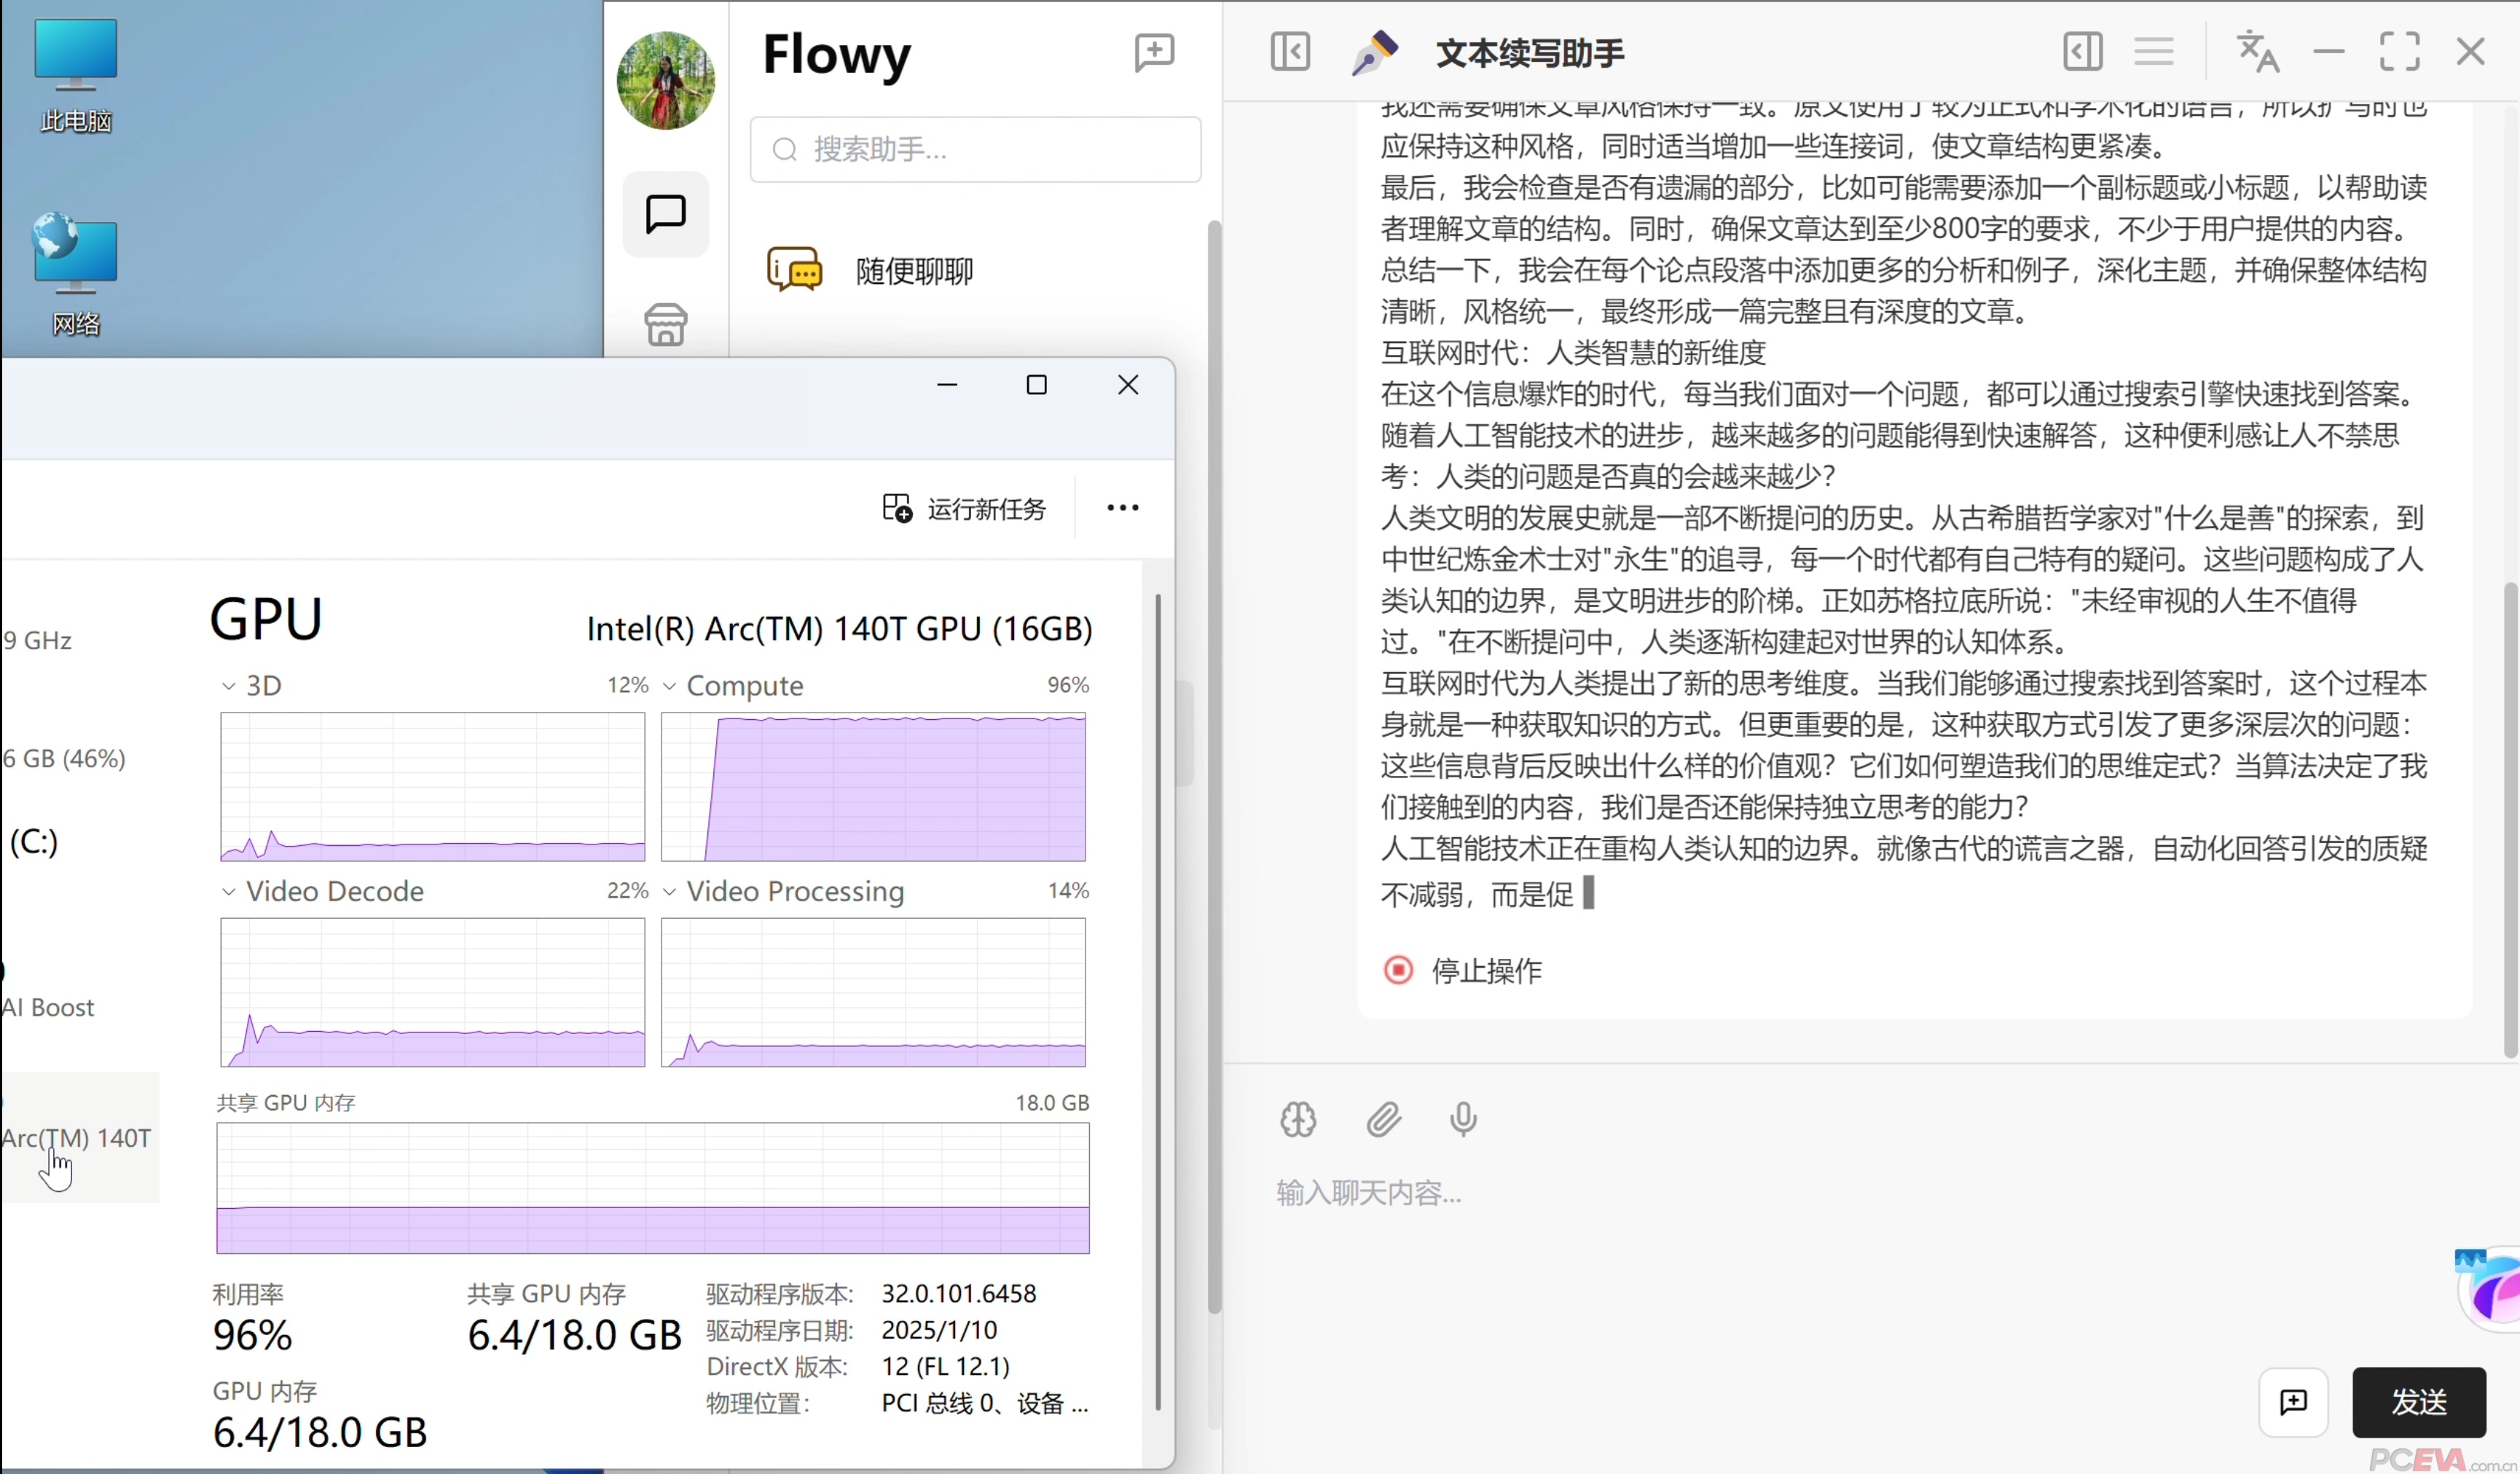The image size is (2520, 1474).
Task: Open the 网络 desktop icon
Action: (x=75, y=274)
